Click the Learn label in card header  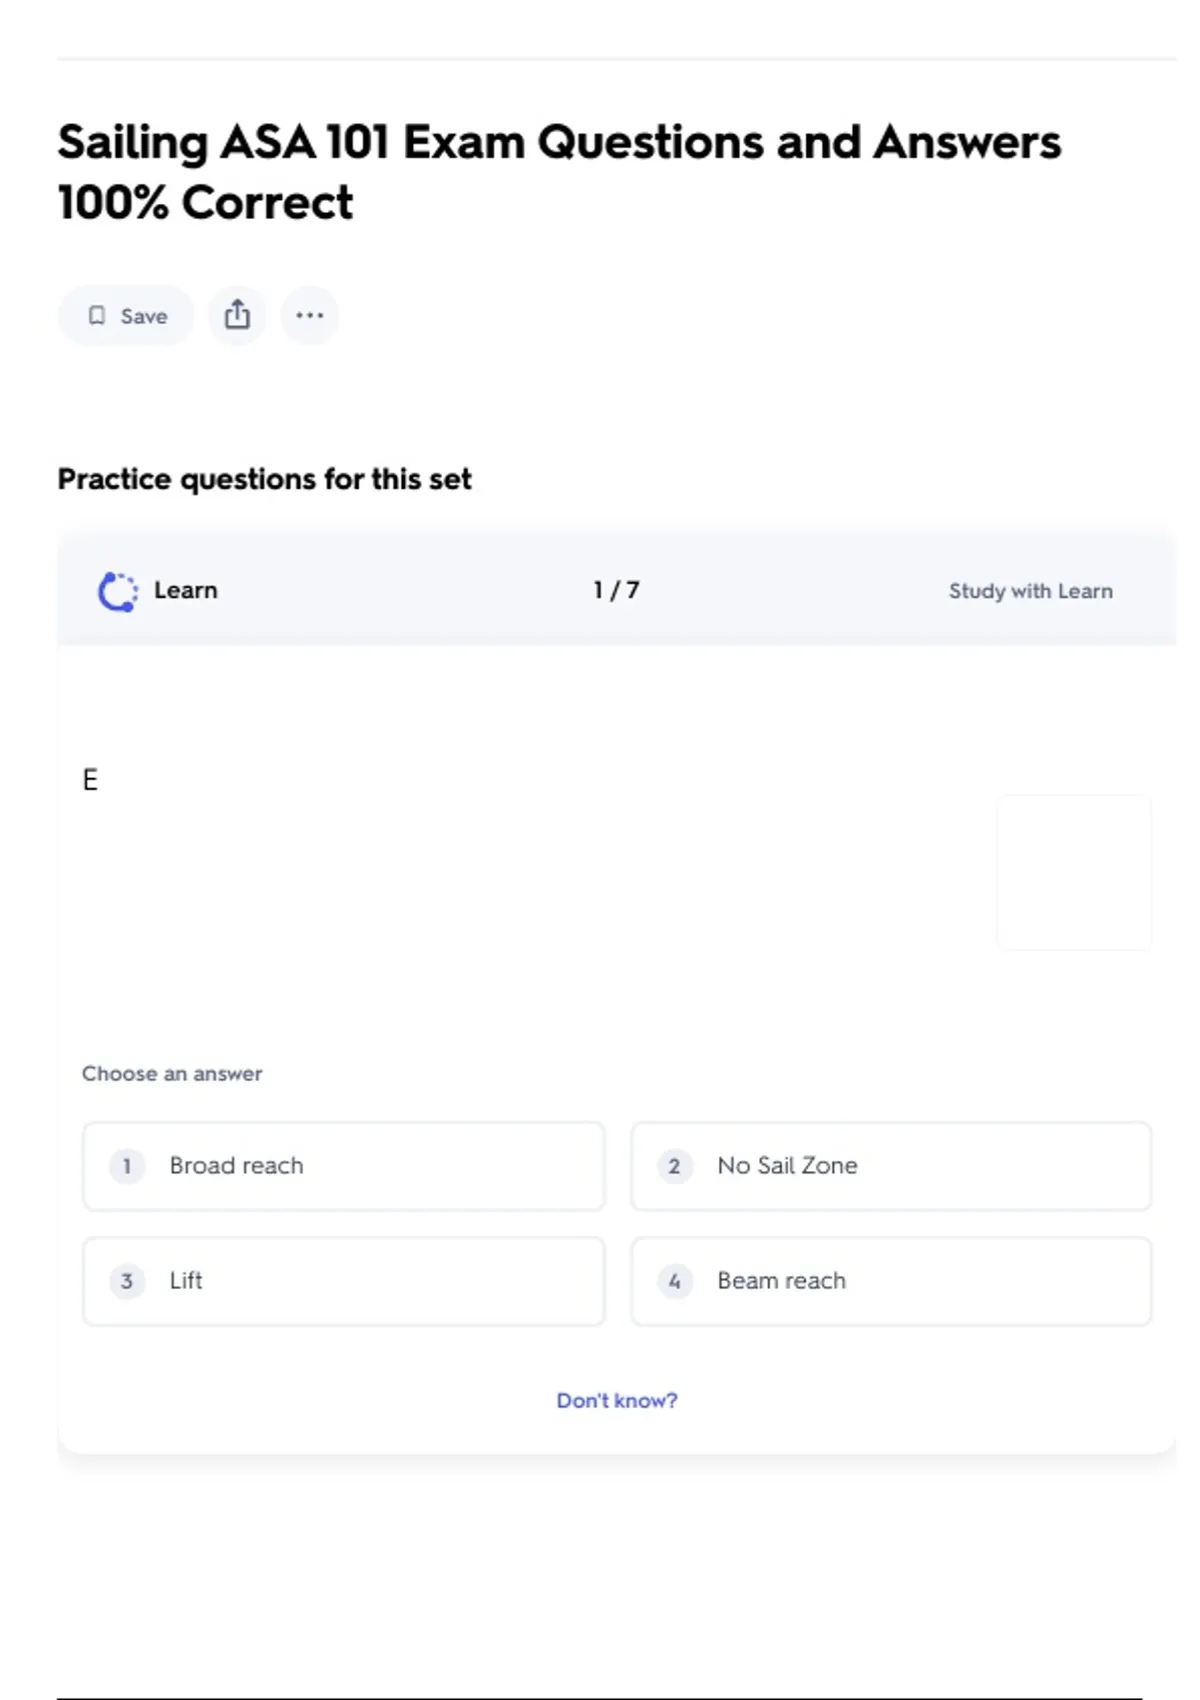click(185, 590)
